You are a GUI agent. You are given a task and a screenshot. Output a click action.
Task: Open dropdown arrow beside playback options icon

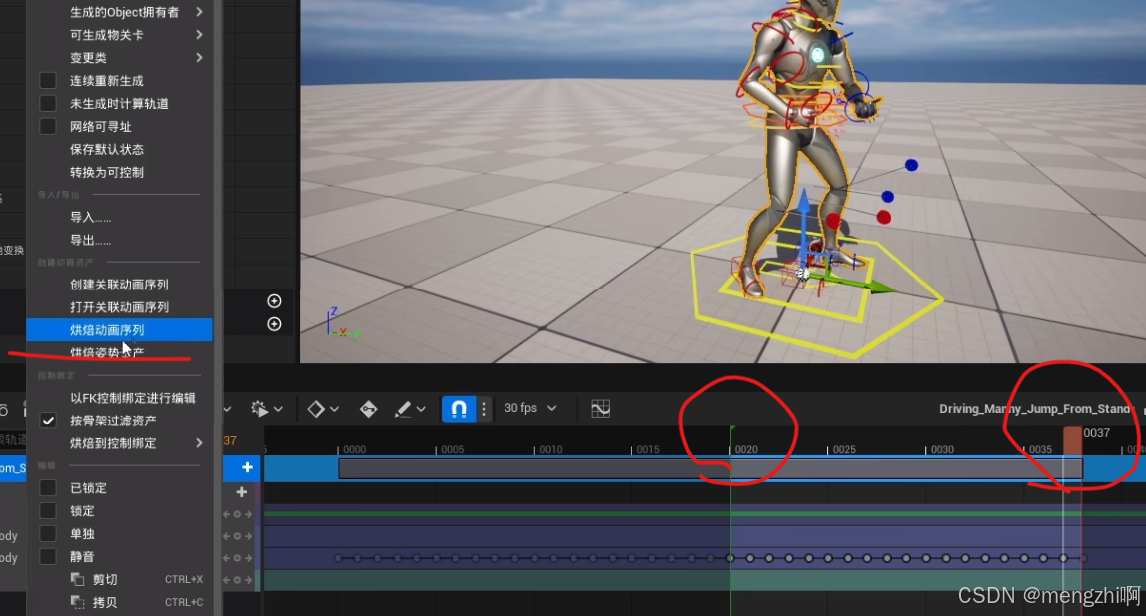tap(278, 409)
